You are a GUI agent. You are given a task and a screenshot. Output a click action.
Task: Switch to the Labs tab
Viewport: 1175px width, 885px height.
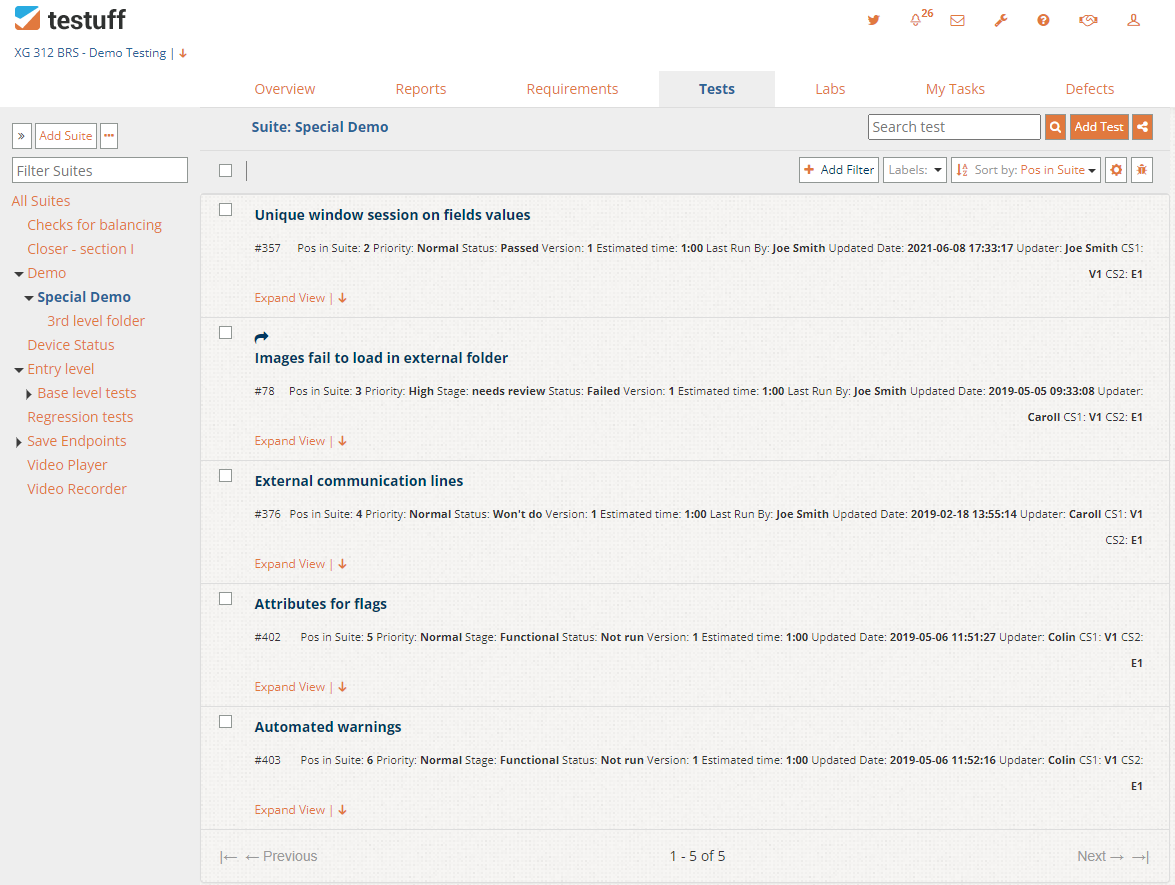point(830,89)
